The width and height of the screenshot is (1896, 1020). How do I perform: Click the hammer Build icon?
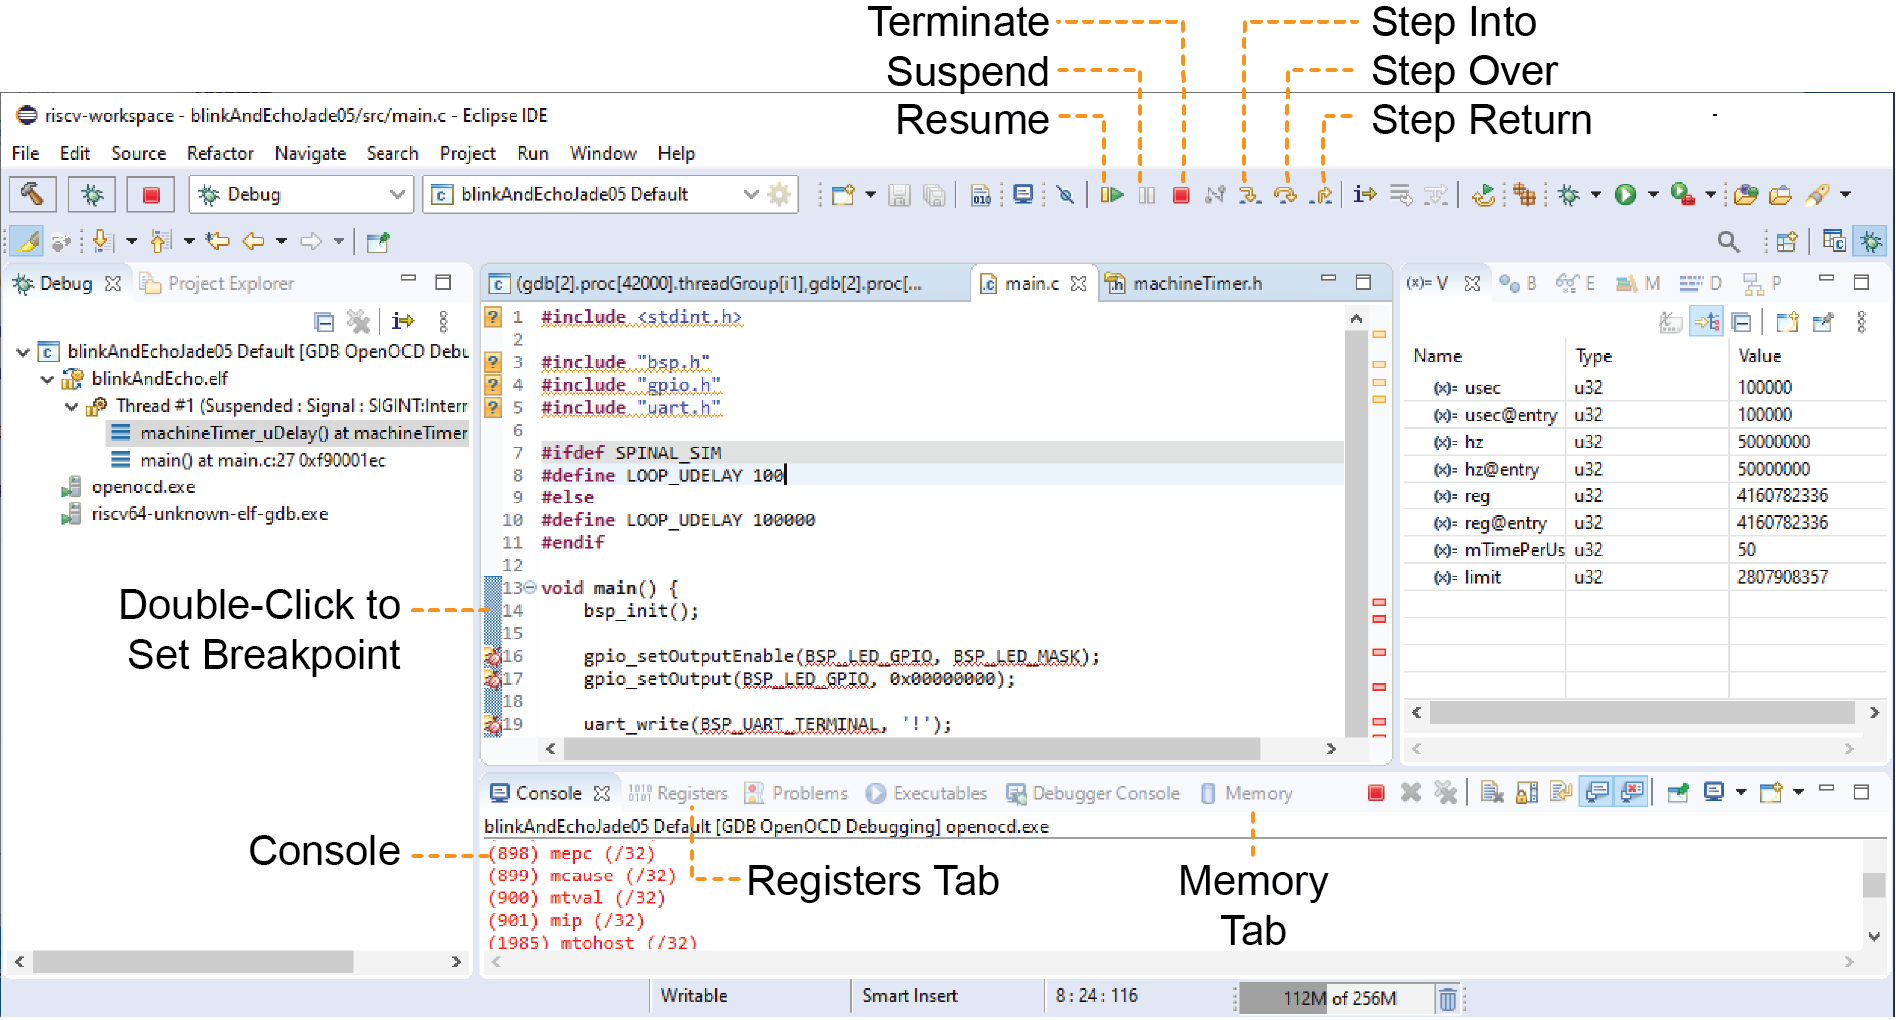coord(32,194)
